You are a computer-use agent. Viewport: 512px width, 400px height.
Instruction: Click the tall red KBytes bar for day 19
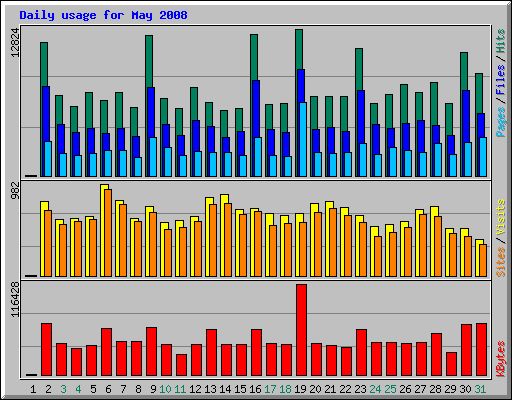coord(301,330)
